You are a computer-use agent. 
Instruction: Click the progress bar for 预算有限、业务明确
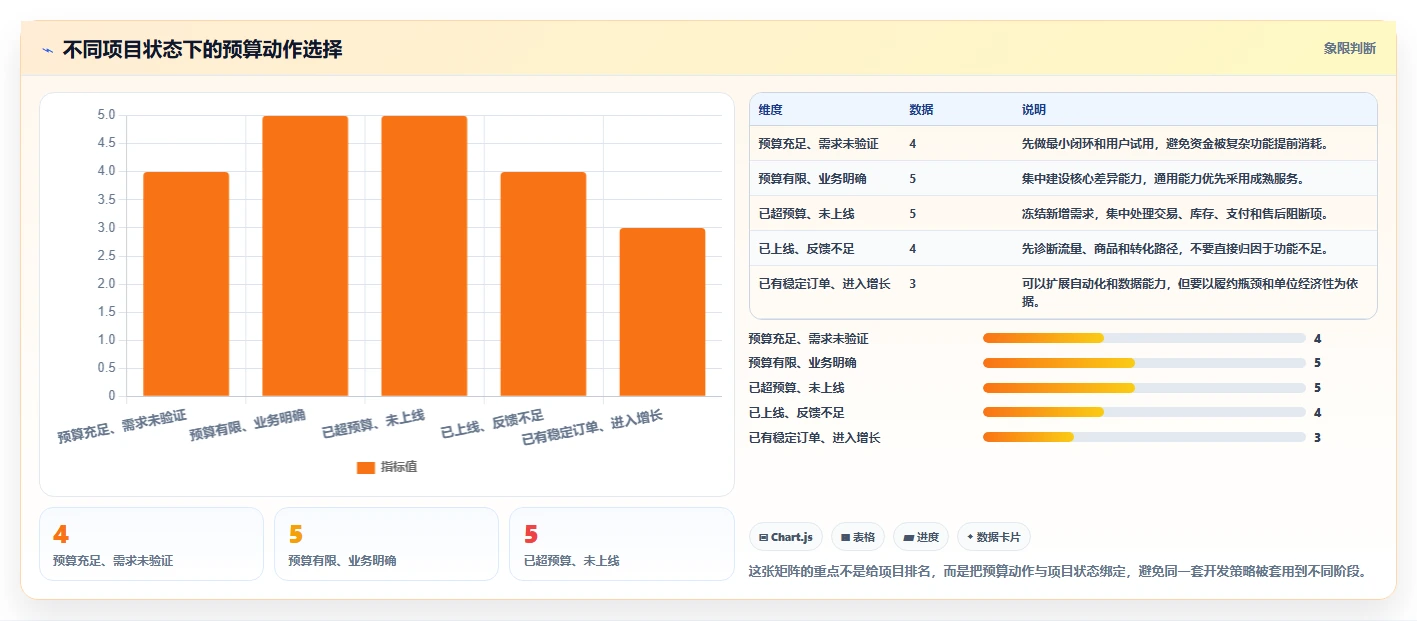tap(1144, 363)
